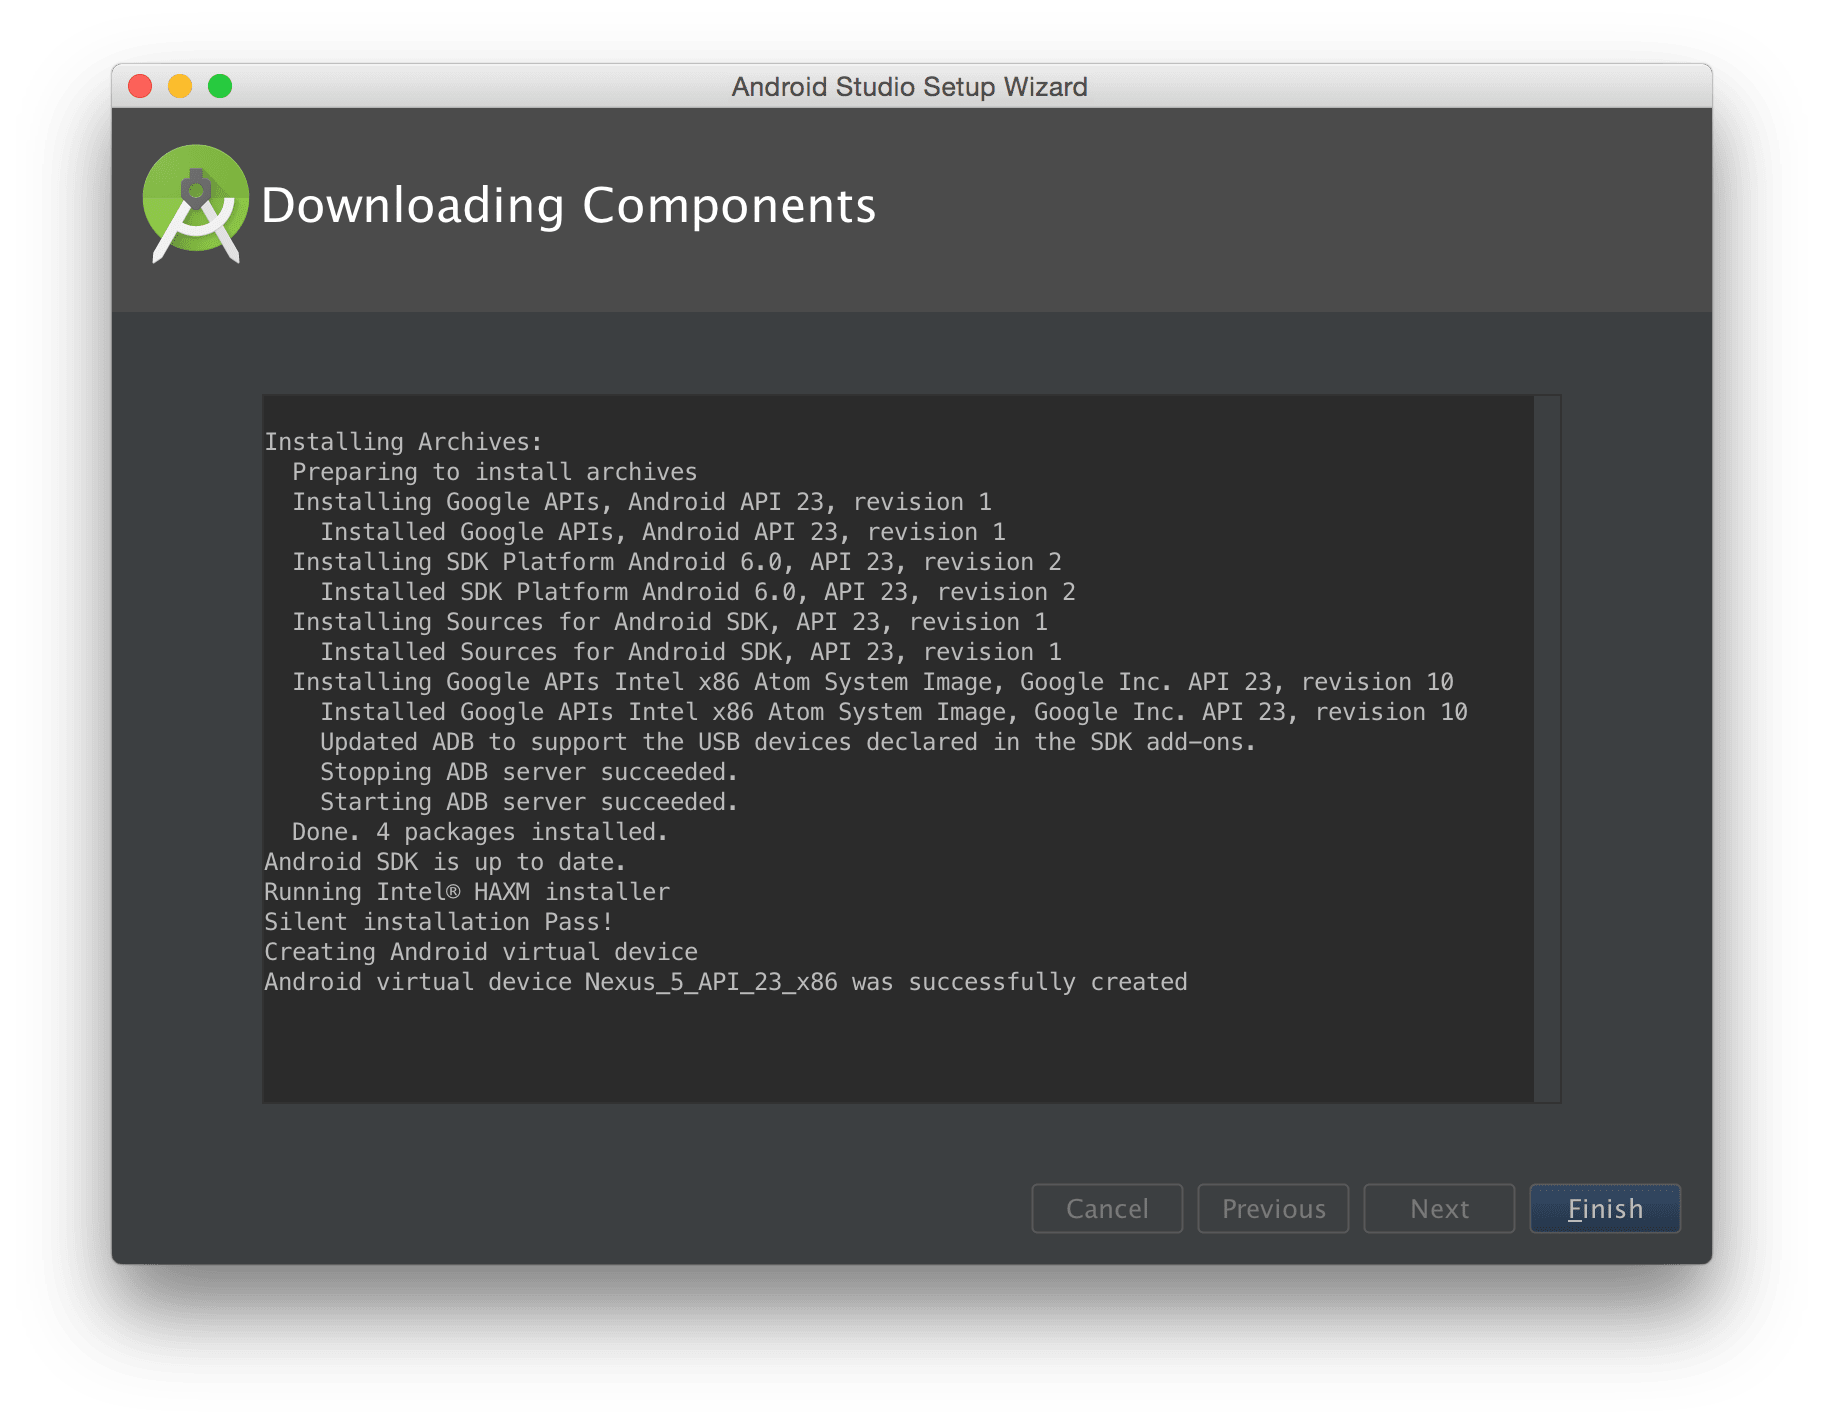The height and width of the screenshot is (1424, 1824).
Task: Select the line reading Android SDK is up to date
Action: point(443,861)
